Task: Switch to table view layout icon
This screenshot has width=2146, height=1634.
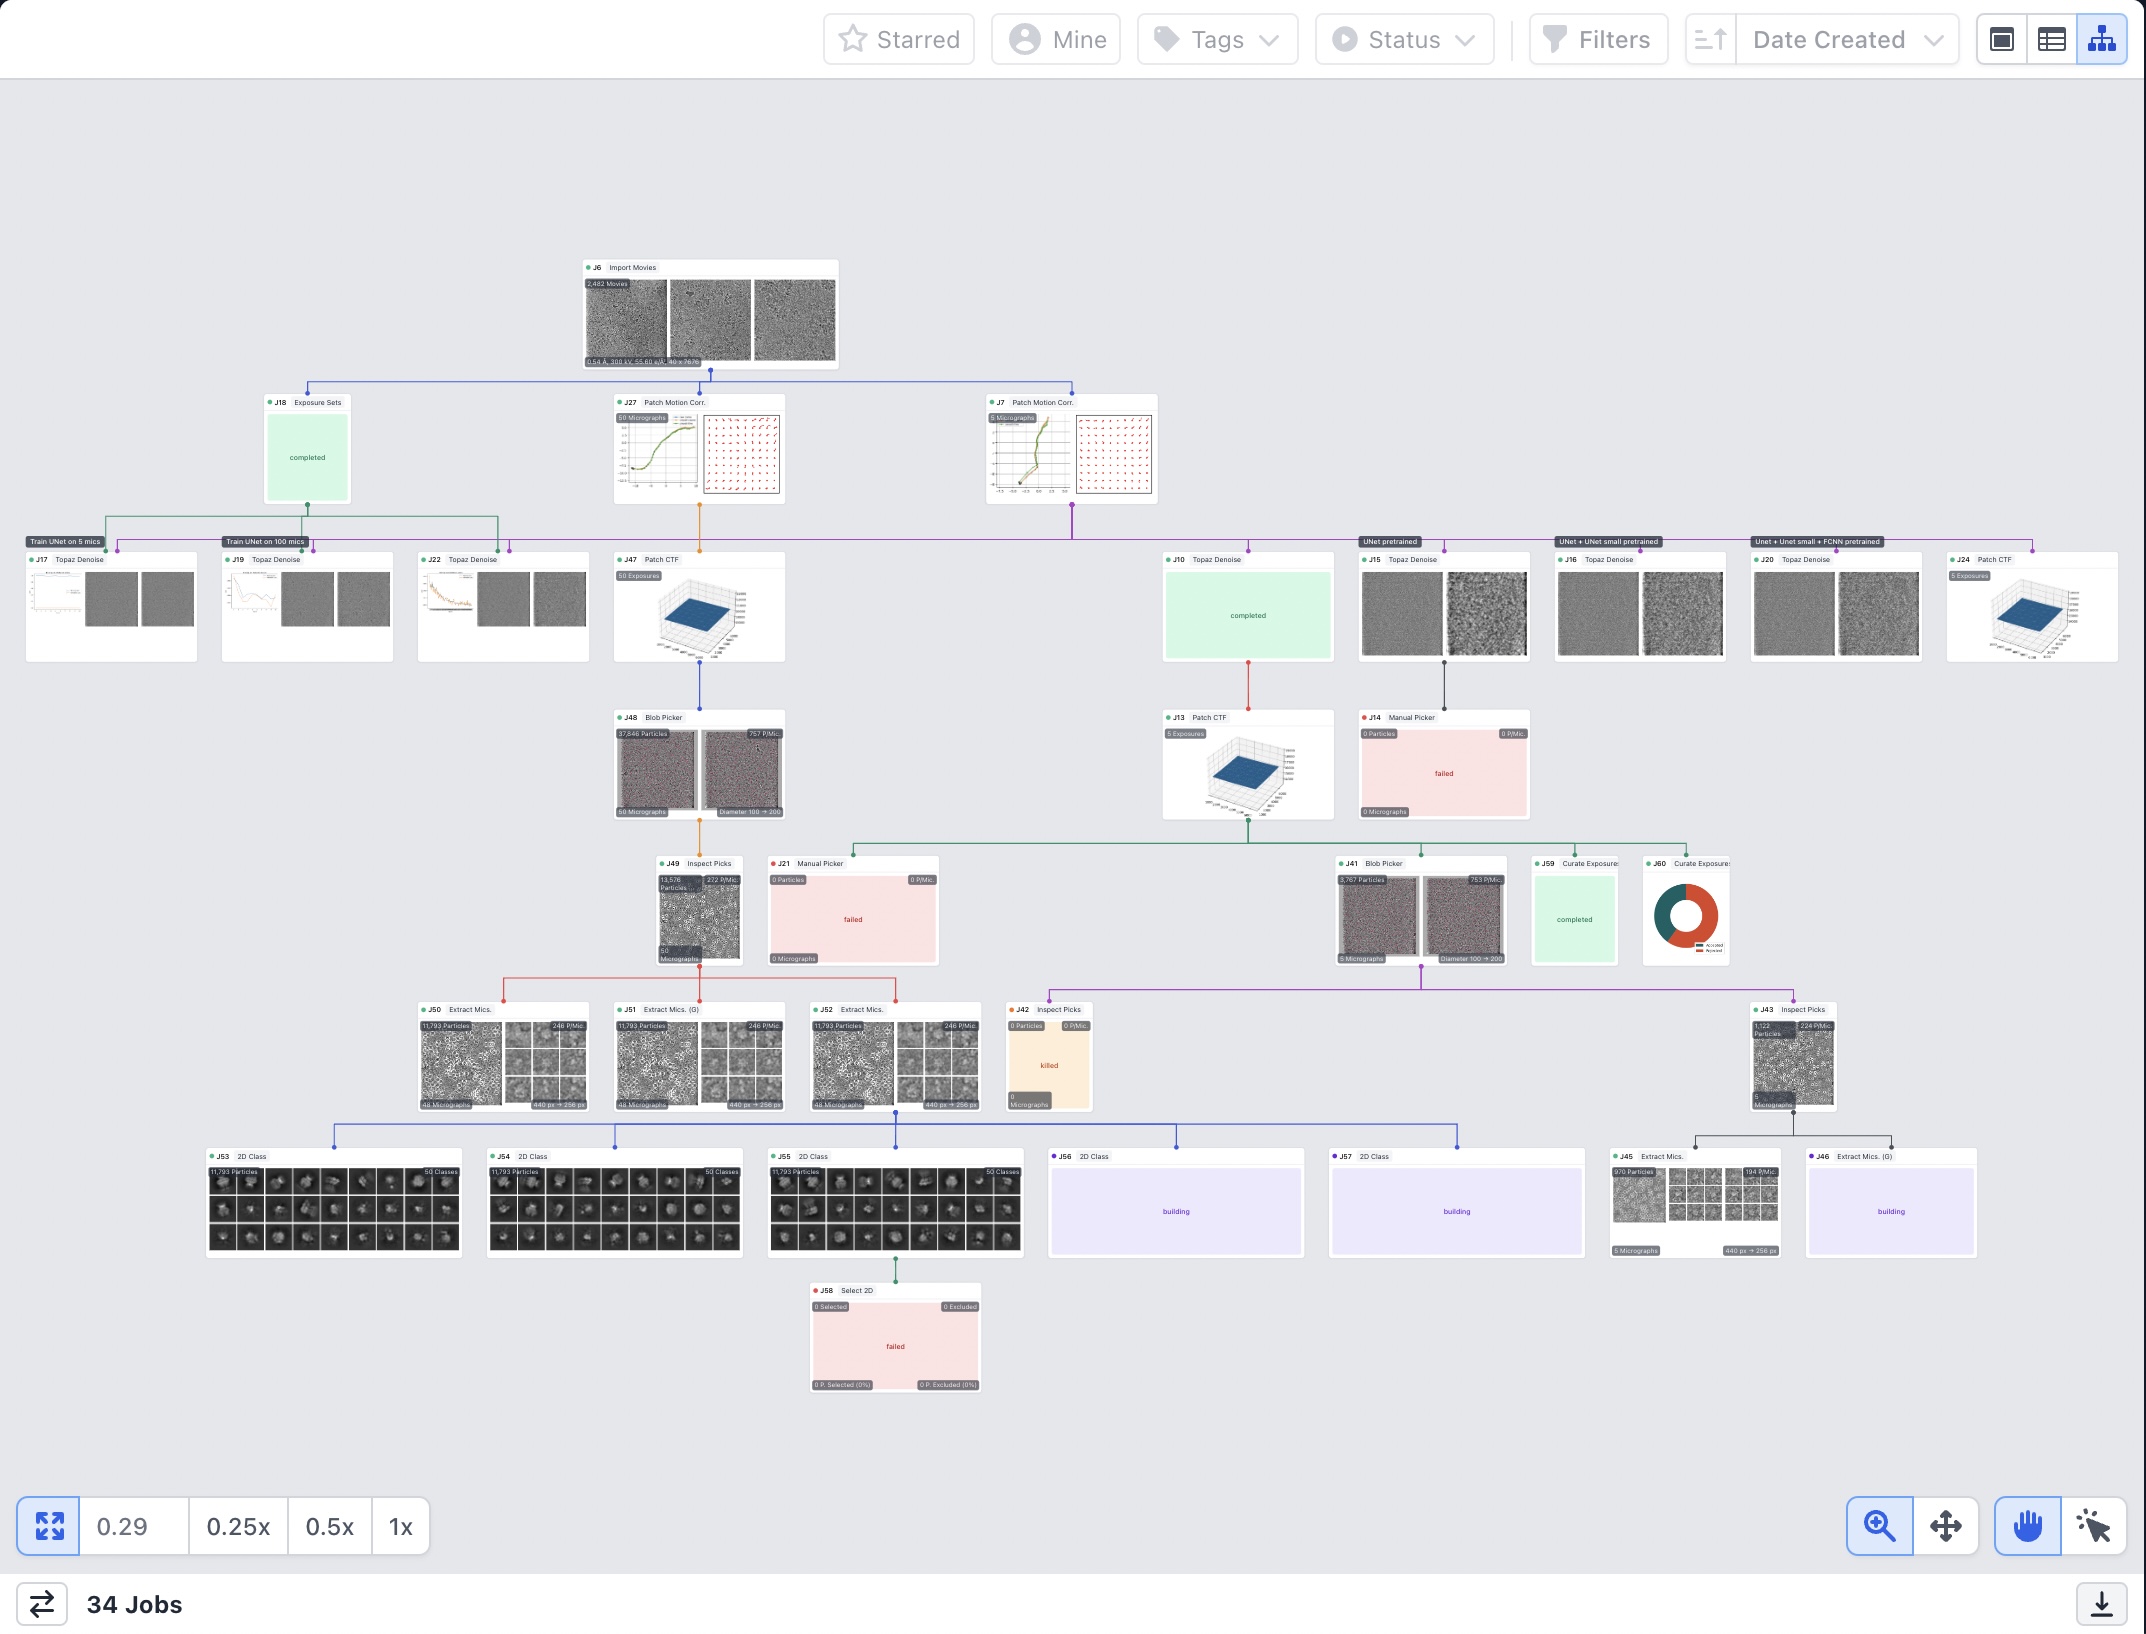Action: (2051, 40)
